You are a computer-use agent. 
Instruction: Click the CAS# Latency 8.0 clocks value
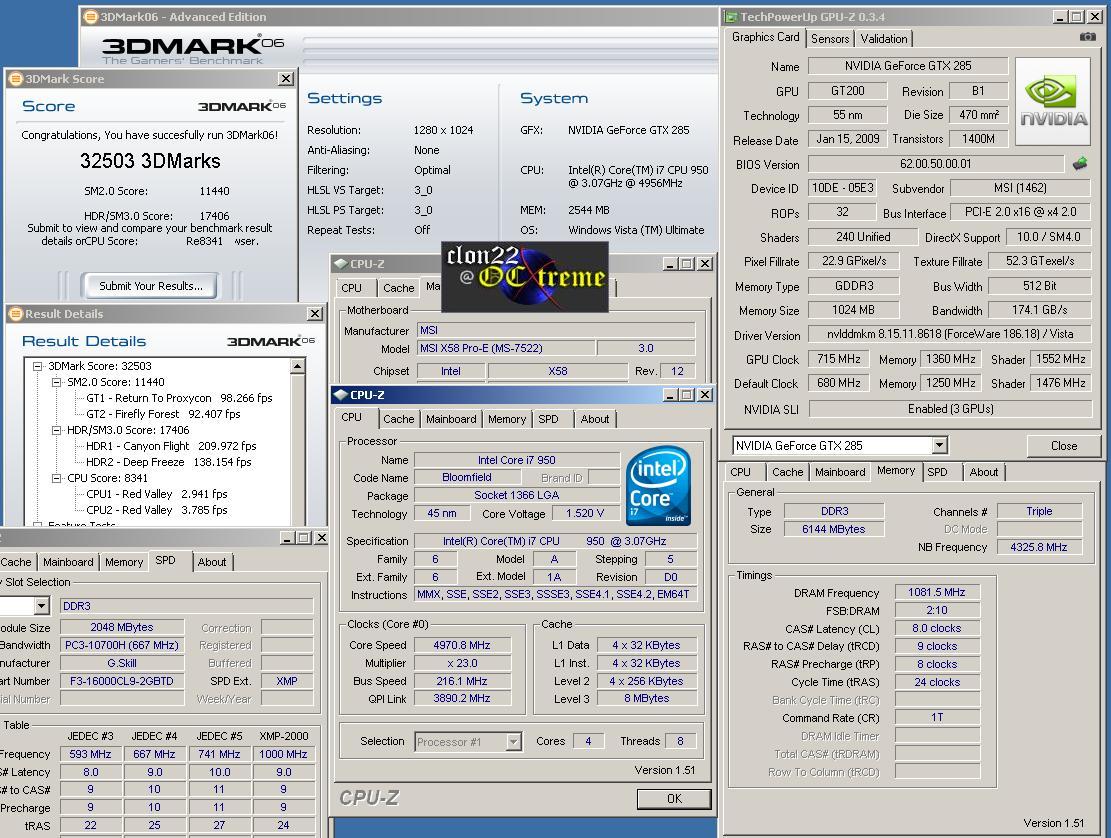pyautogui.click(x=937, y=628)
